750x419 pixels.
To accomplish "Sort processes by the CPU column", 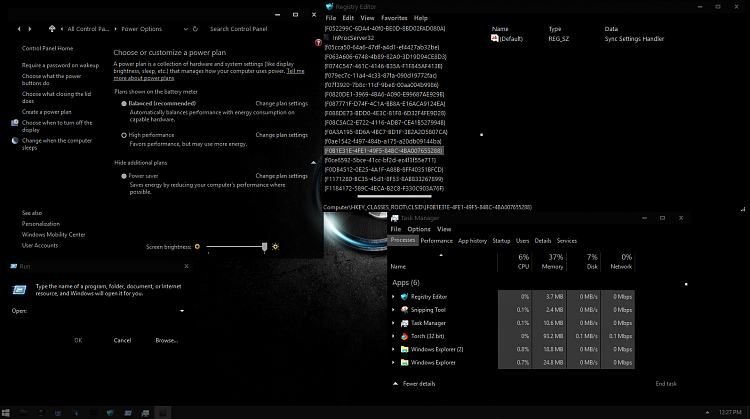I will 523,261.
